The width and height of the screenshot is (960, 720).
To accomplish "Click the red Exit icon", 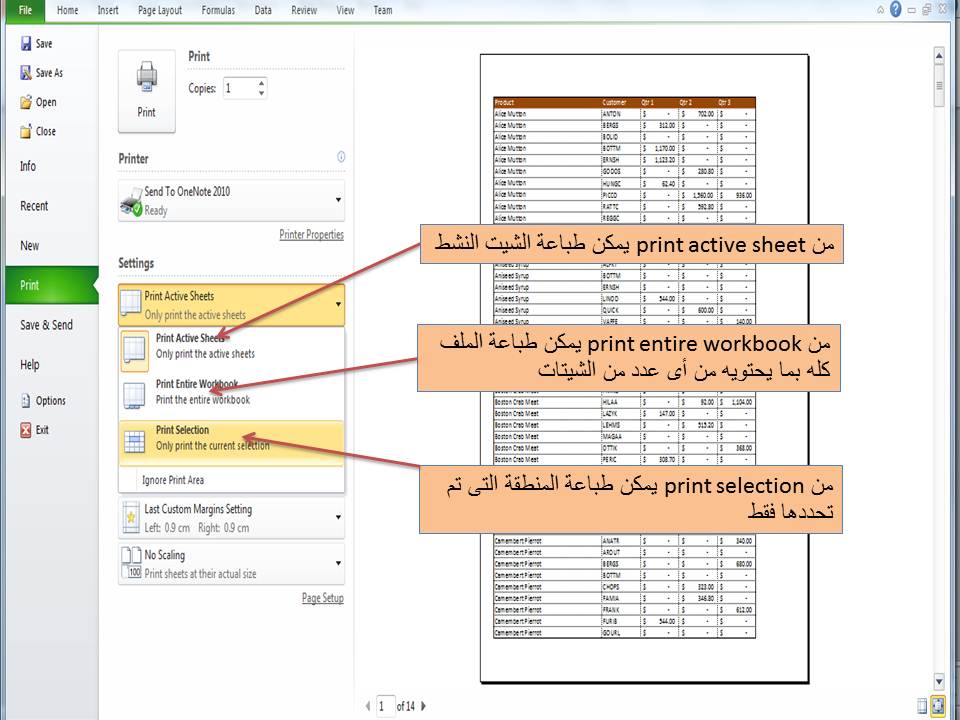I will pos(26,430).
